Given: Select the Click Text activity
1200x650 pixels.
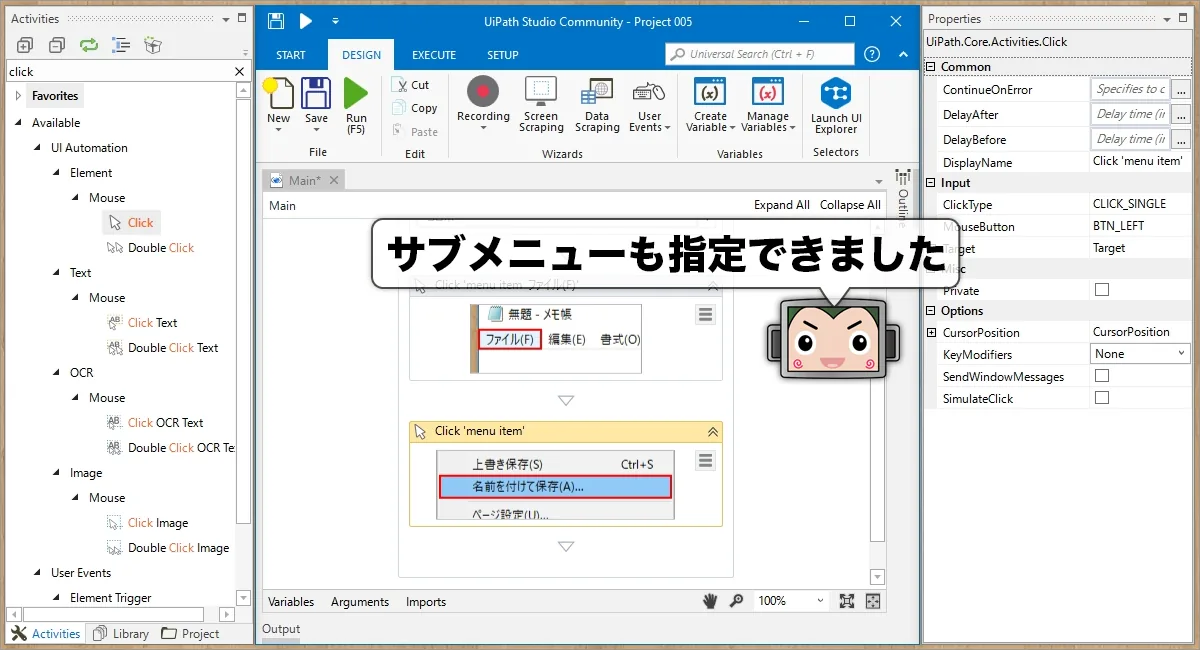Looking at the screenshot, I should [142, 323].
